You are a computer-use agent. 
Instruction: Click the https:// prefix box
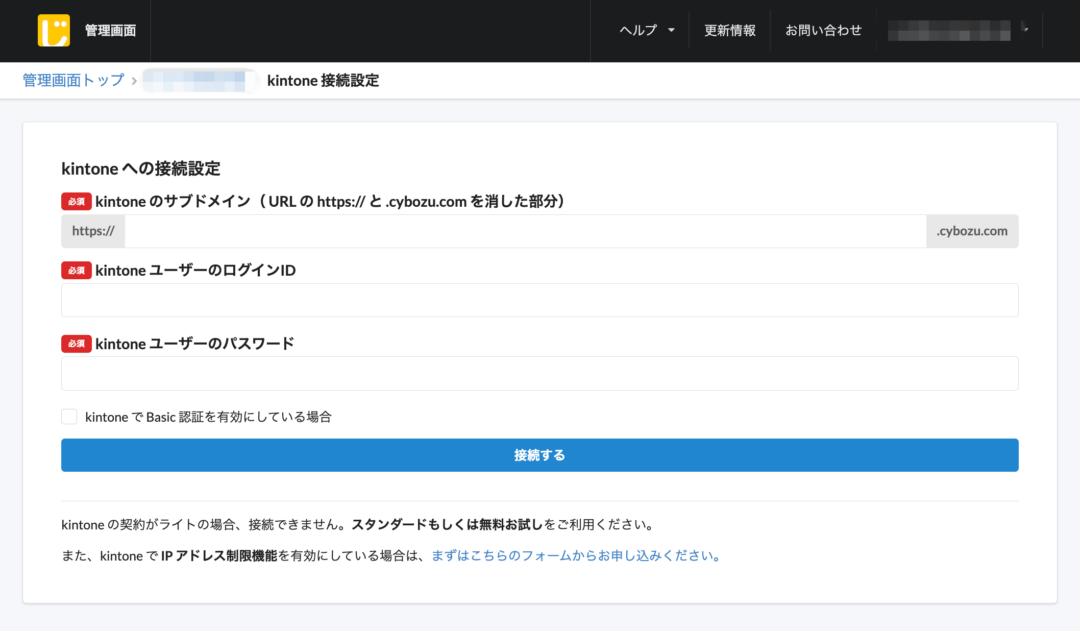pos(92,231)
